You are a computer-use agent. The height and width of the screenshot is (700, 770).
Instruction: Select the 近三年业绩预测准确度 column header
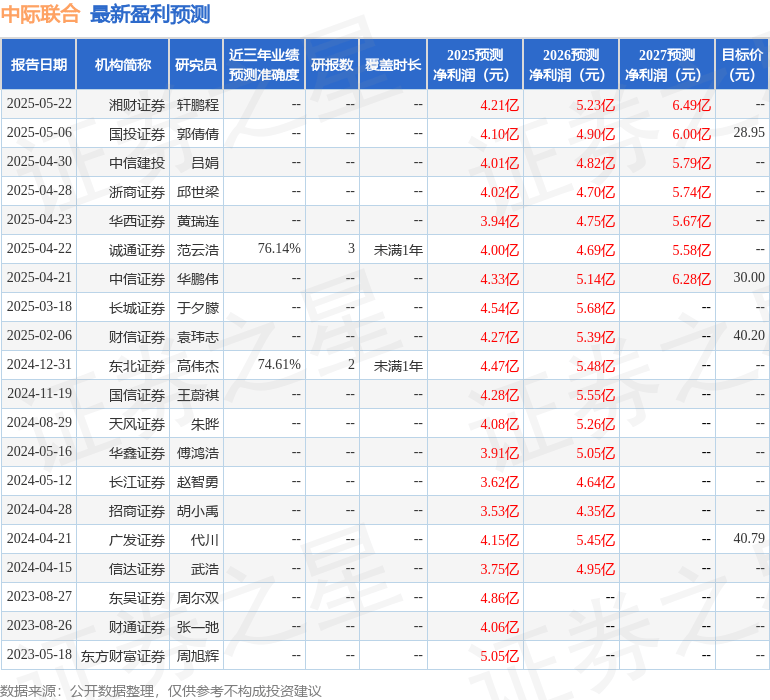coord(264,65)
